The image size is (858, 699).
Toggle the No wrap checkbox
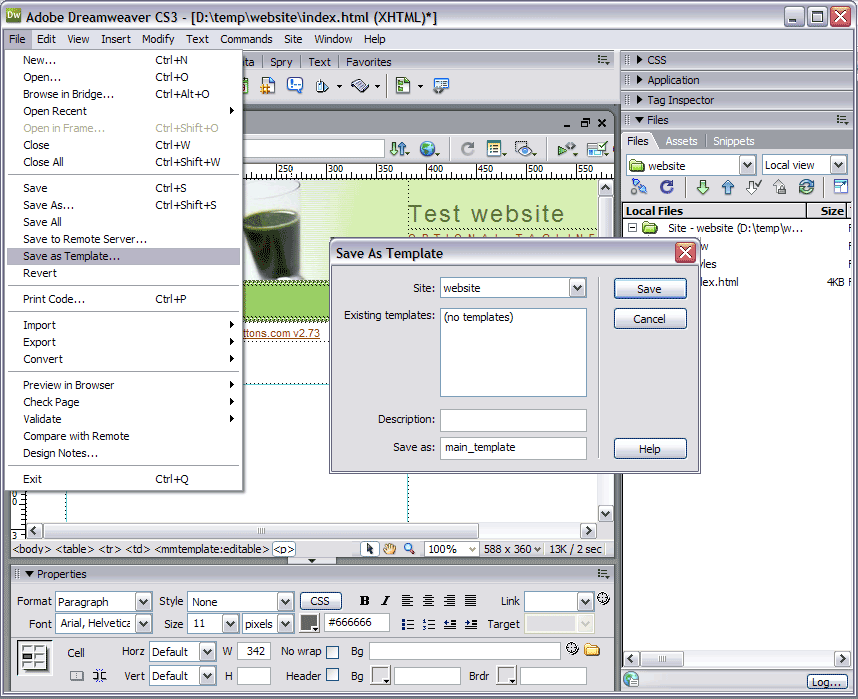tap(332, 652)
